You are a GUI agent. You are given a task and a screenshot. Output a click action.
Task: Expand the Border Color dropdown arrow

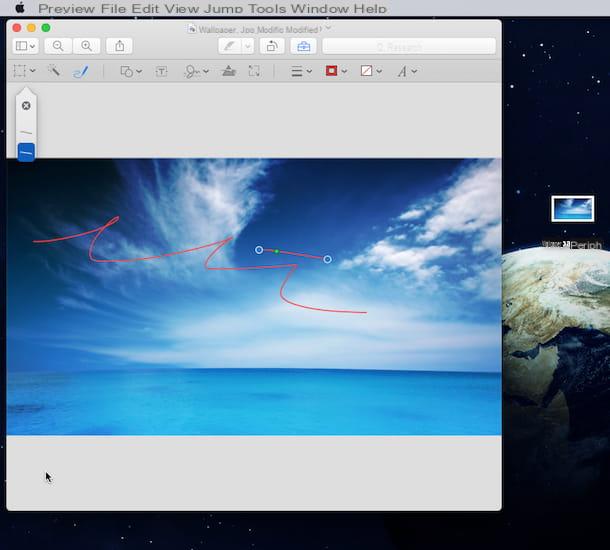click(x=344, y=71)
